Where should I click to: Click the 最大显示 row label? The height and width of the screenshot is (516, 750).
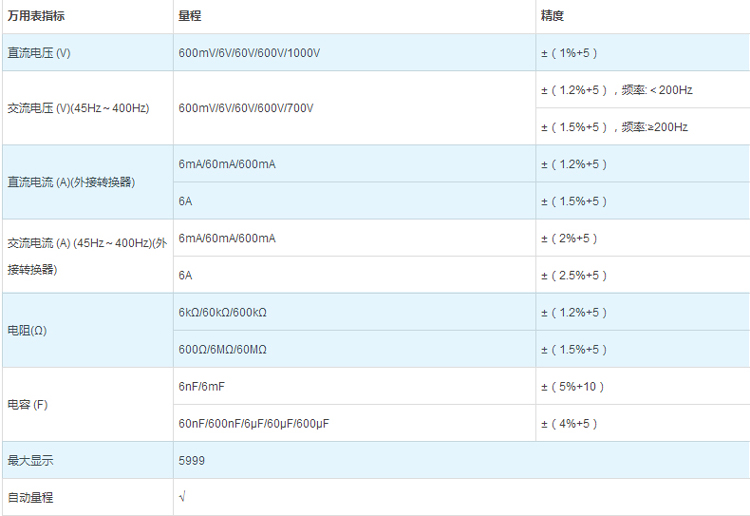pyautogui.click(x=30, y=461)
